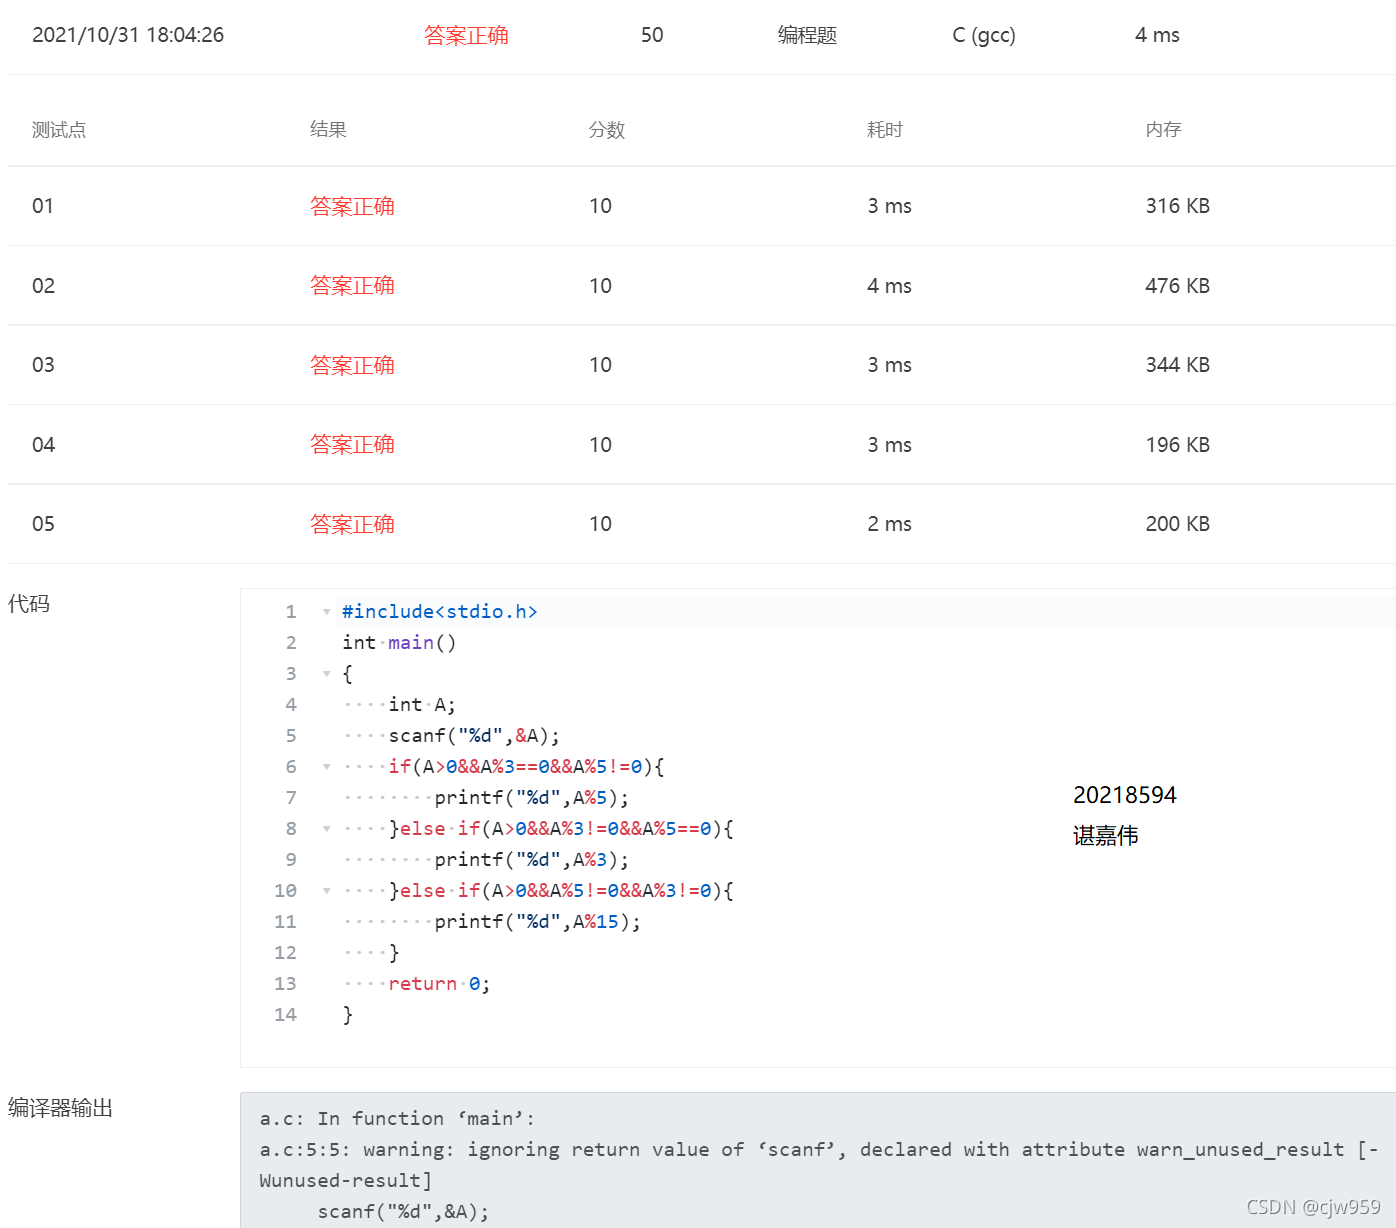This screenshot has width=1396, height=1228.
Task: Click the total score 50
Action: pyautogui.click(x=652, y=35)
